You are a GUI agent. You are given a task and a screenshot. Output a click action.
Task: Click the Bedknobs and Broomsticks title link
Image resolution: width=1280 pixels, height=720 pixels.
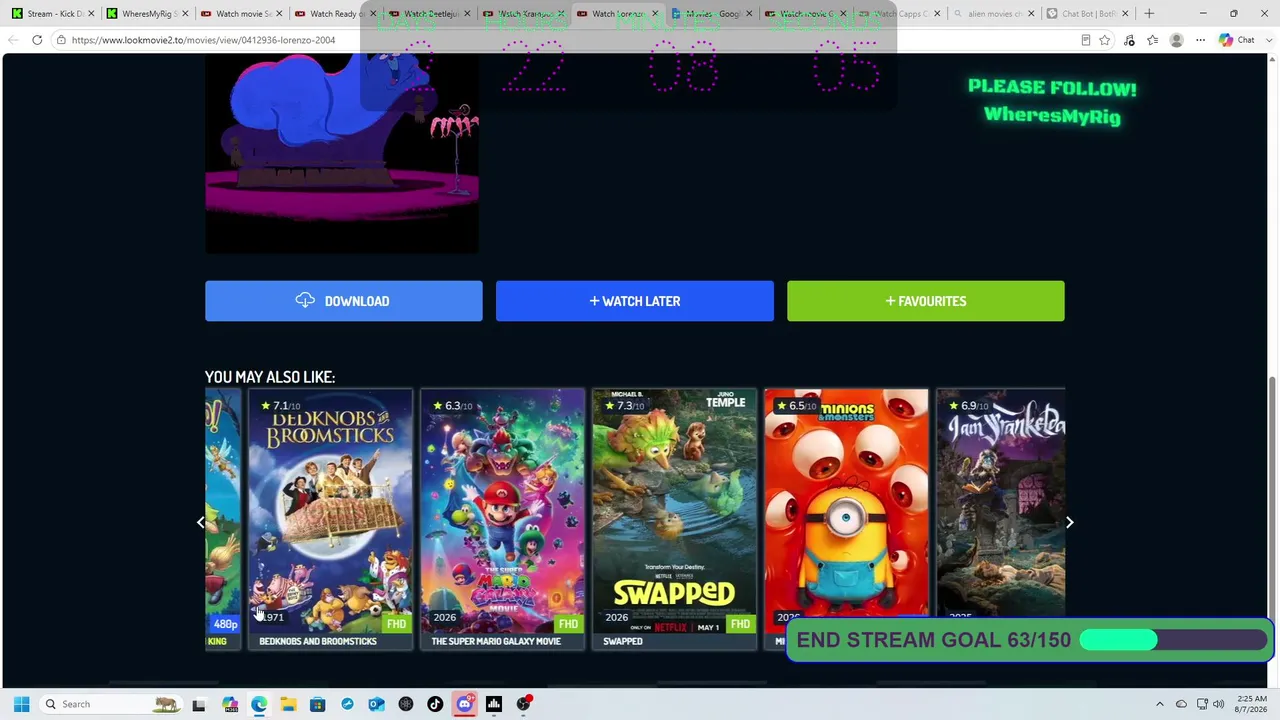point(318,641)
